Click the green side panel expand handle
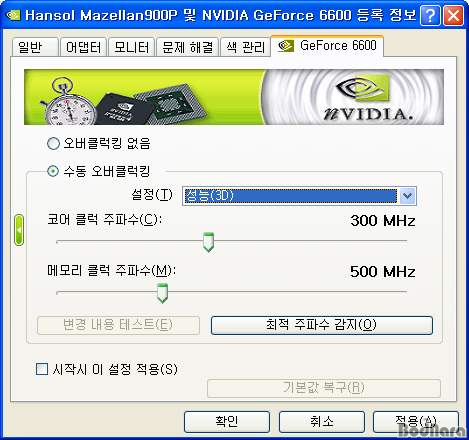469x440 pixels. [19, 230]
